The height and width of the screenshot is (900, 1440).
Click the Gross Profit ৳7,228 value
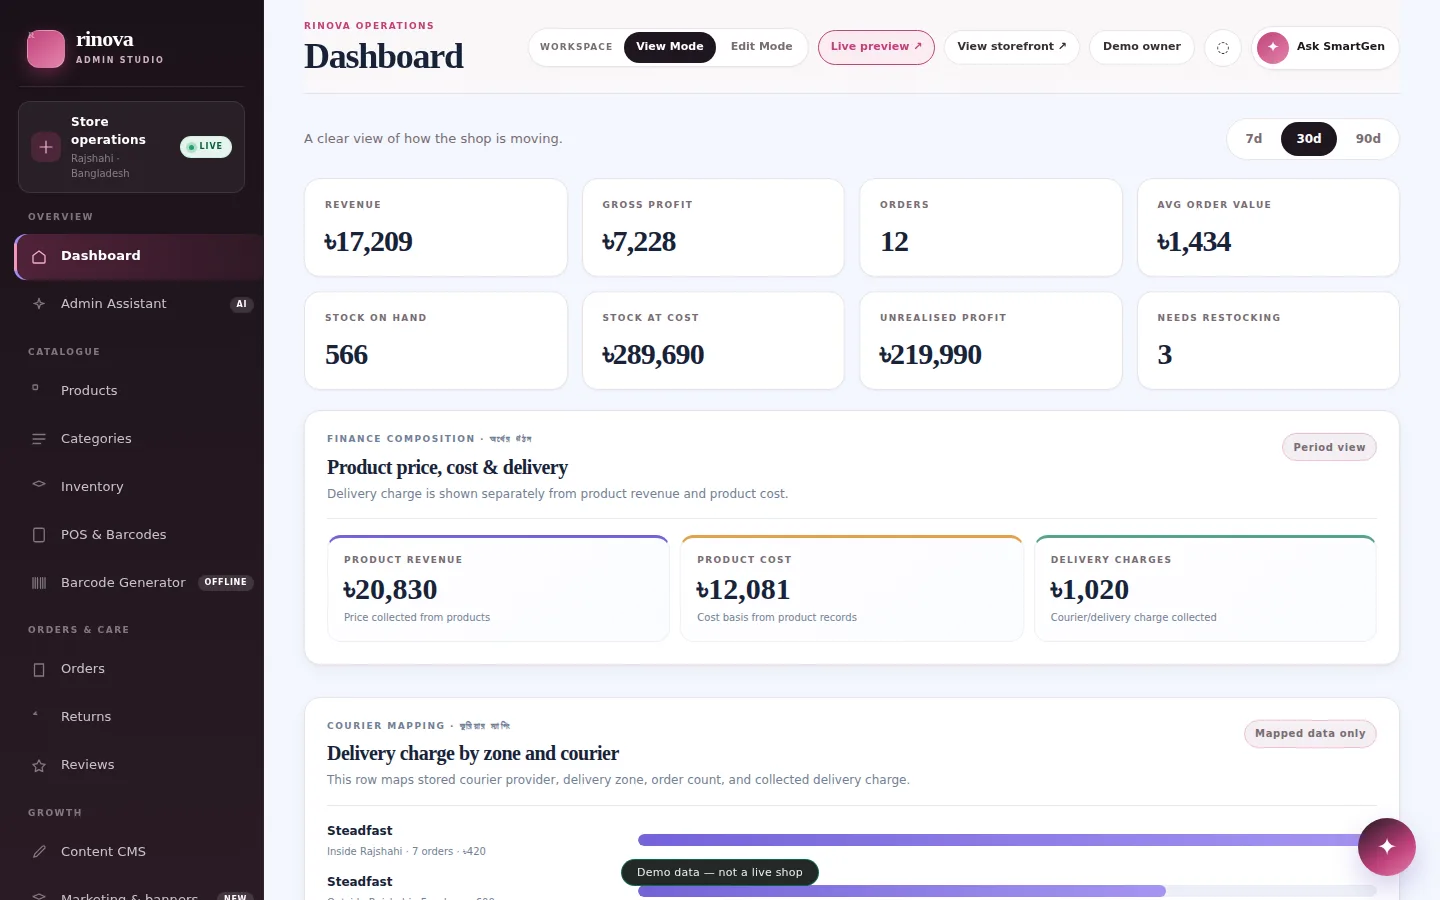tap(639, 242)
